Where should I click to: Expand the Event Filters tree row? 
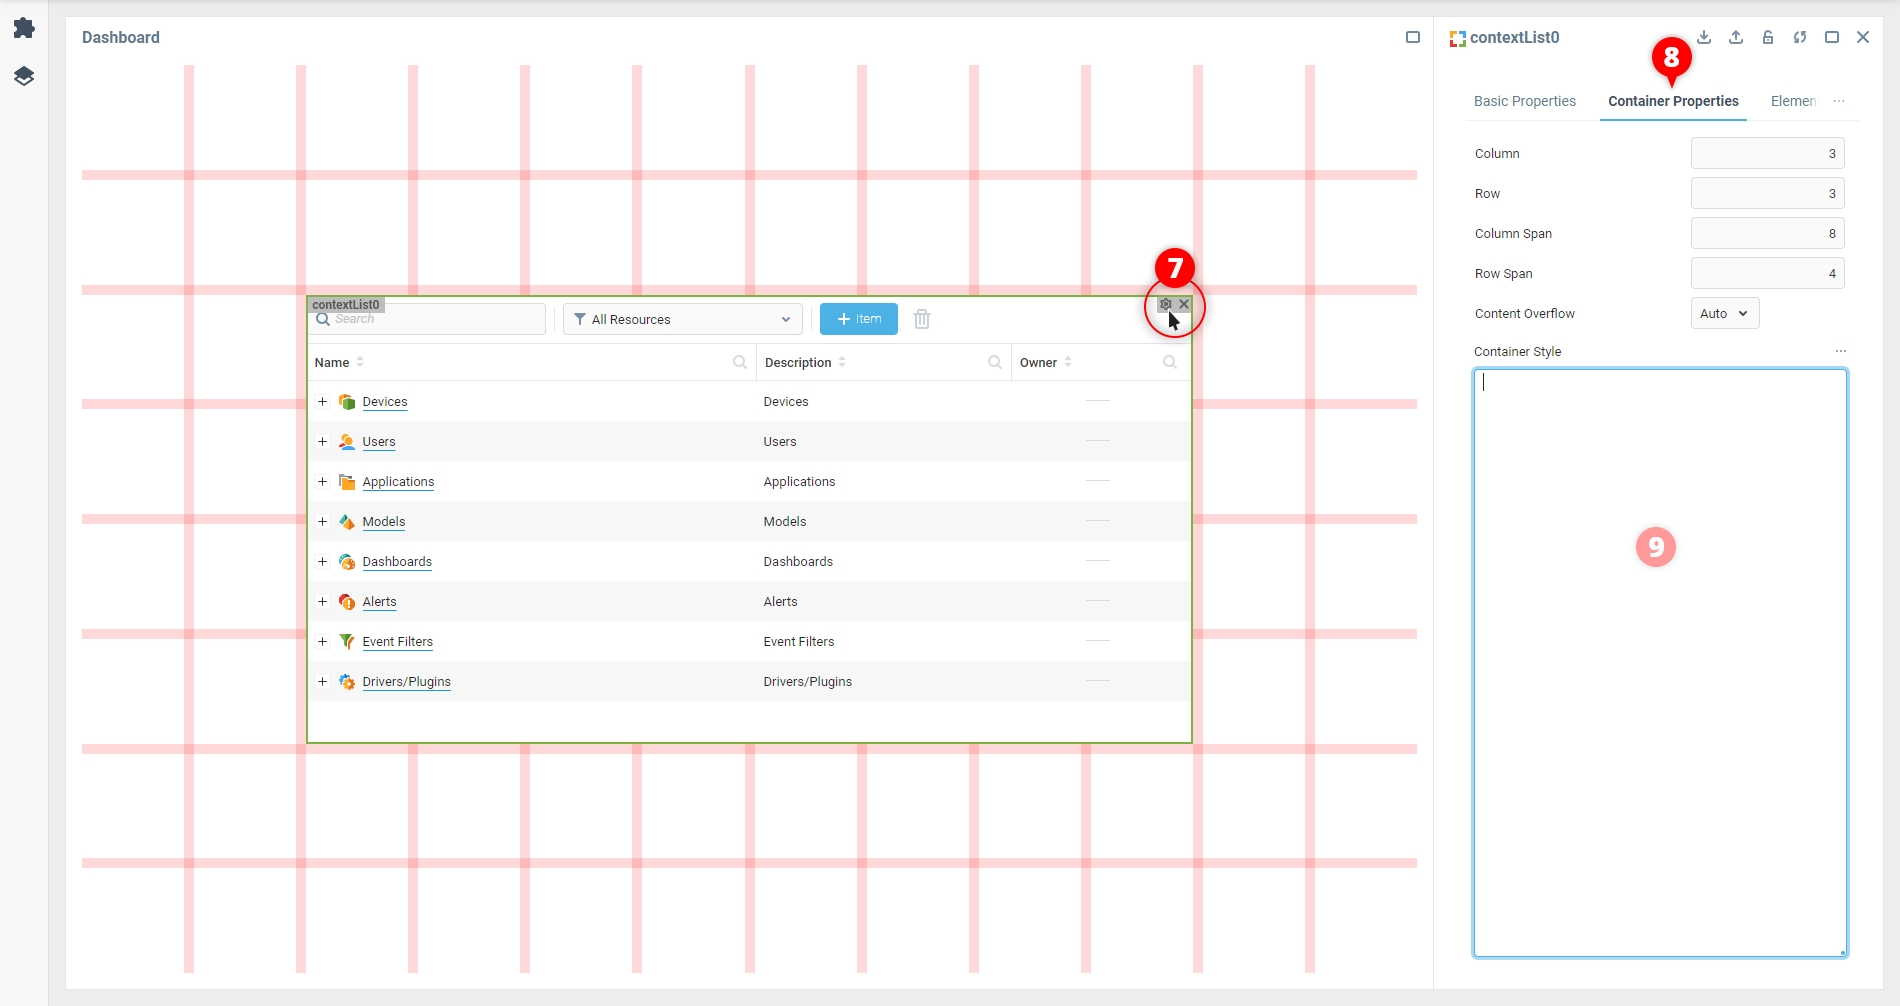coord(323,641)
